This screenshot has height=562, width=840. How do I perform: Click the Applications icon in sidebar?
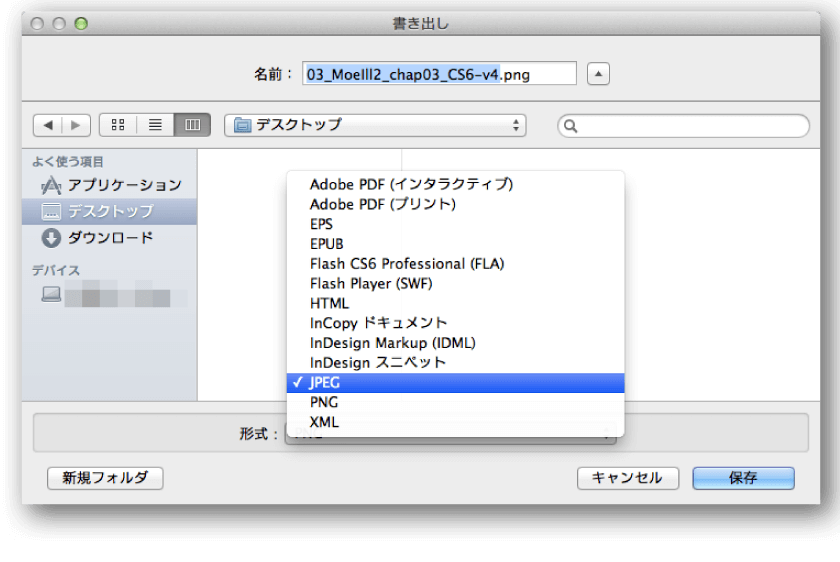coord(51,185)
